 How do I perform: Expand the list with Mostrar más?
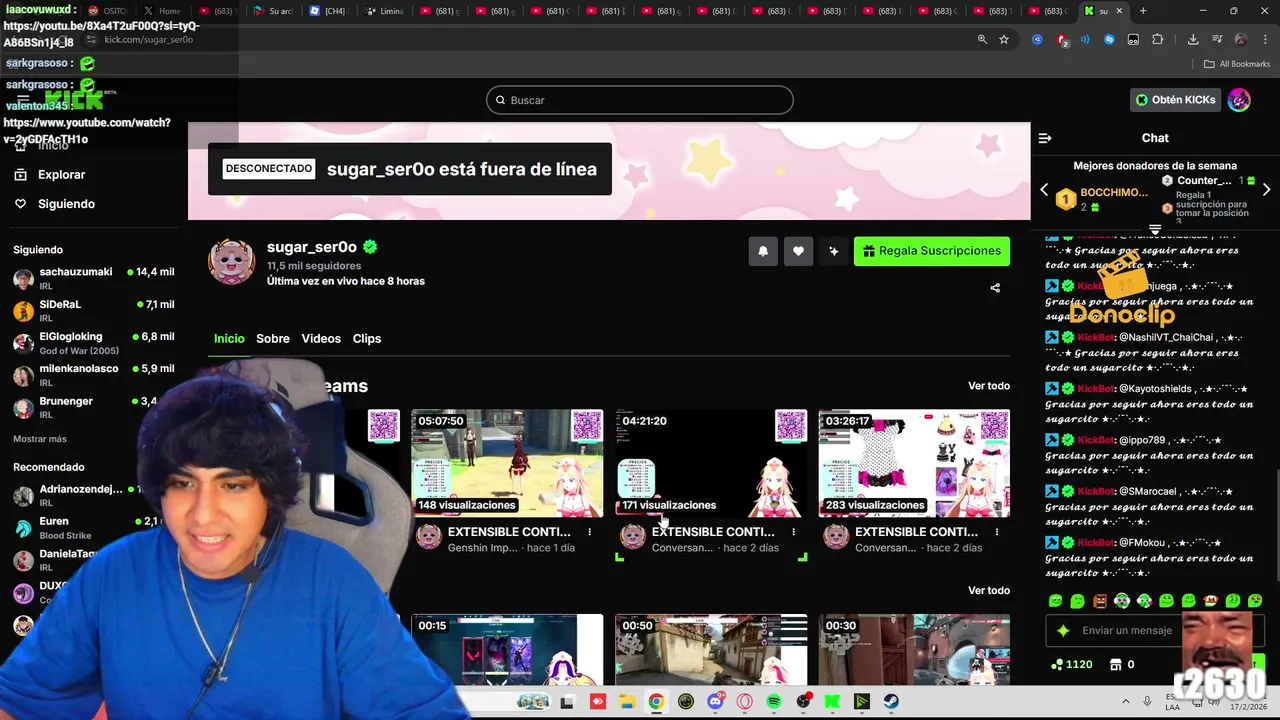(x=40, y=439)
